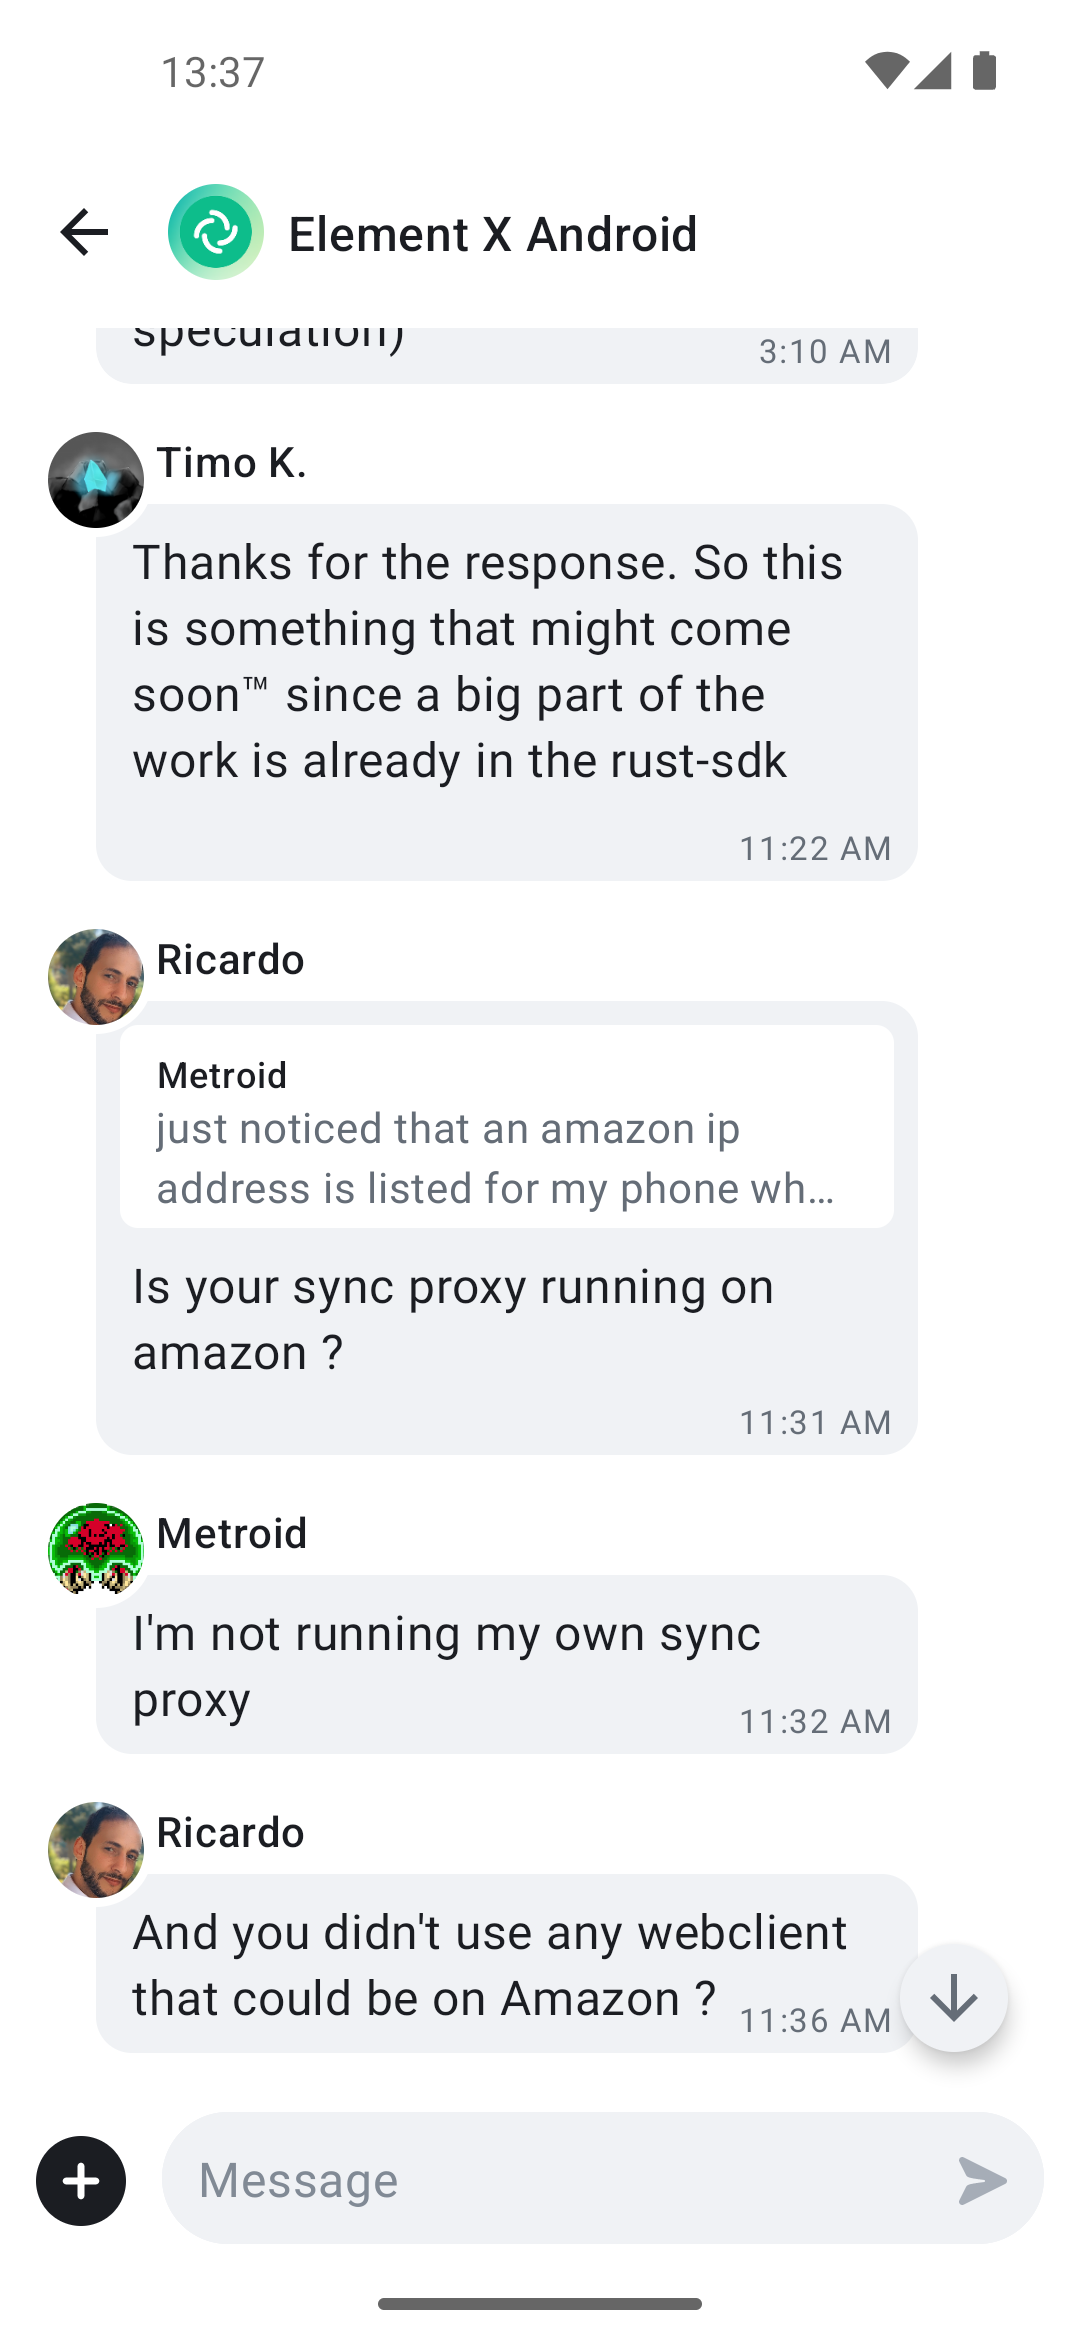
Task: Tap Timo K.'s profile avatar
Action: coord(96,480)
